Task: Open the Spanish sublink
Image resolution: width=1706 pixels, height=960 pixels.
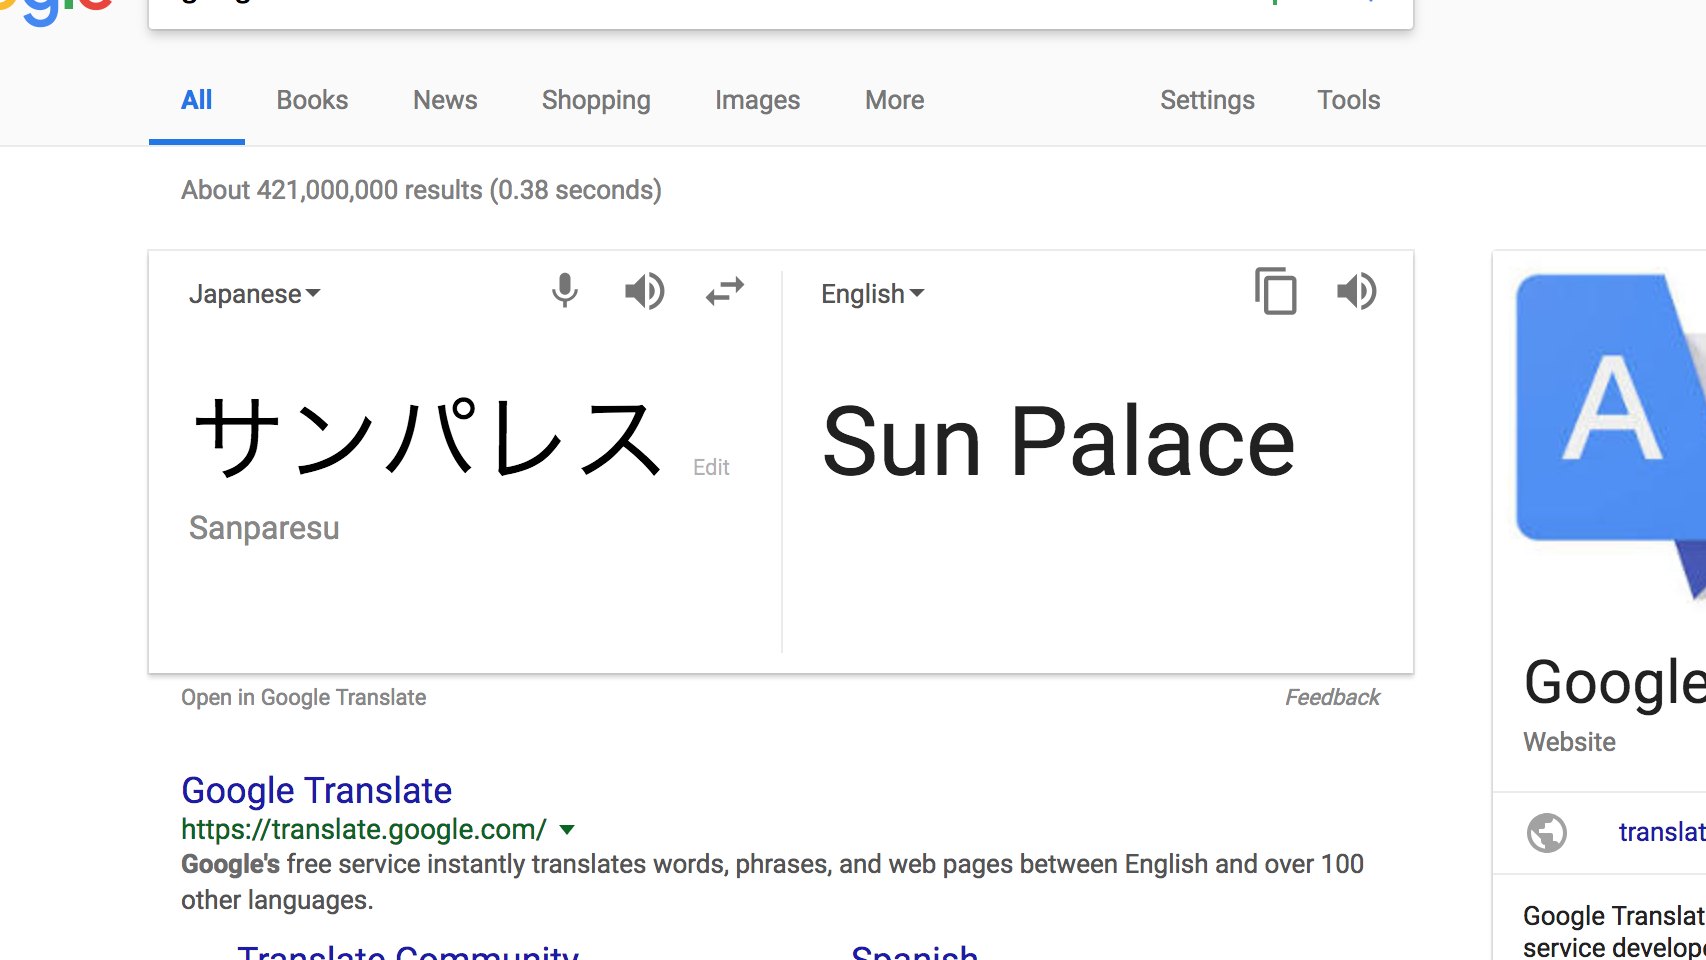Action: 914,952
